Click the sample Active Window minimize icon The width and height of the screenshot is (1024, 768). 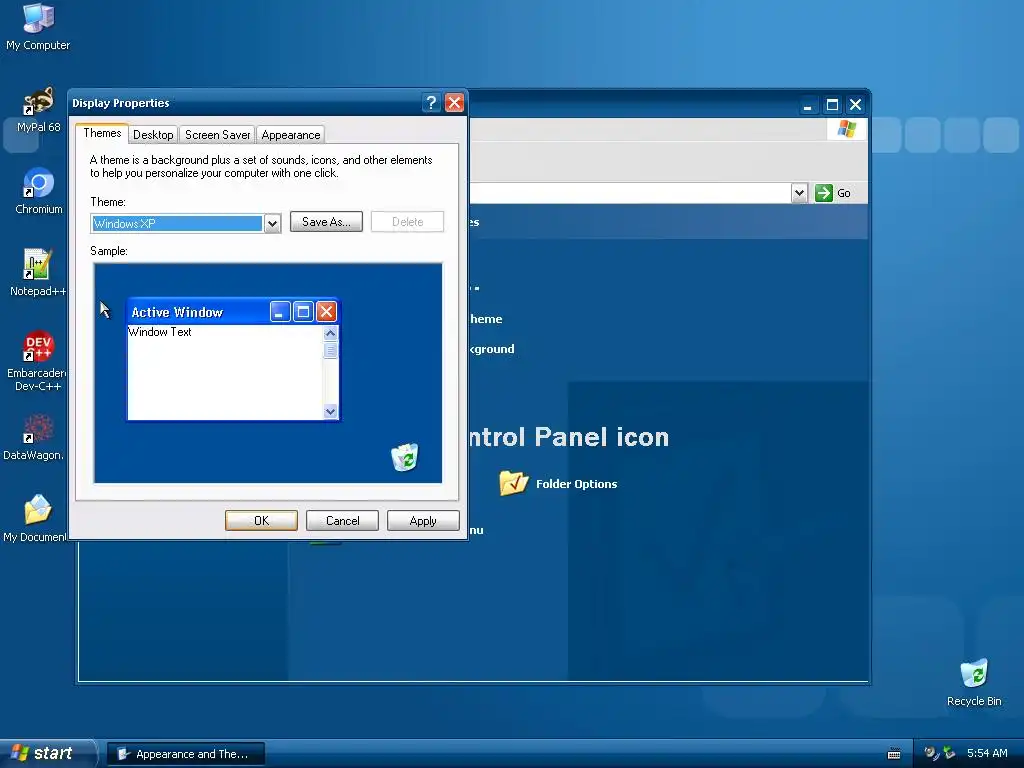click(x=280, y=312)
